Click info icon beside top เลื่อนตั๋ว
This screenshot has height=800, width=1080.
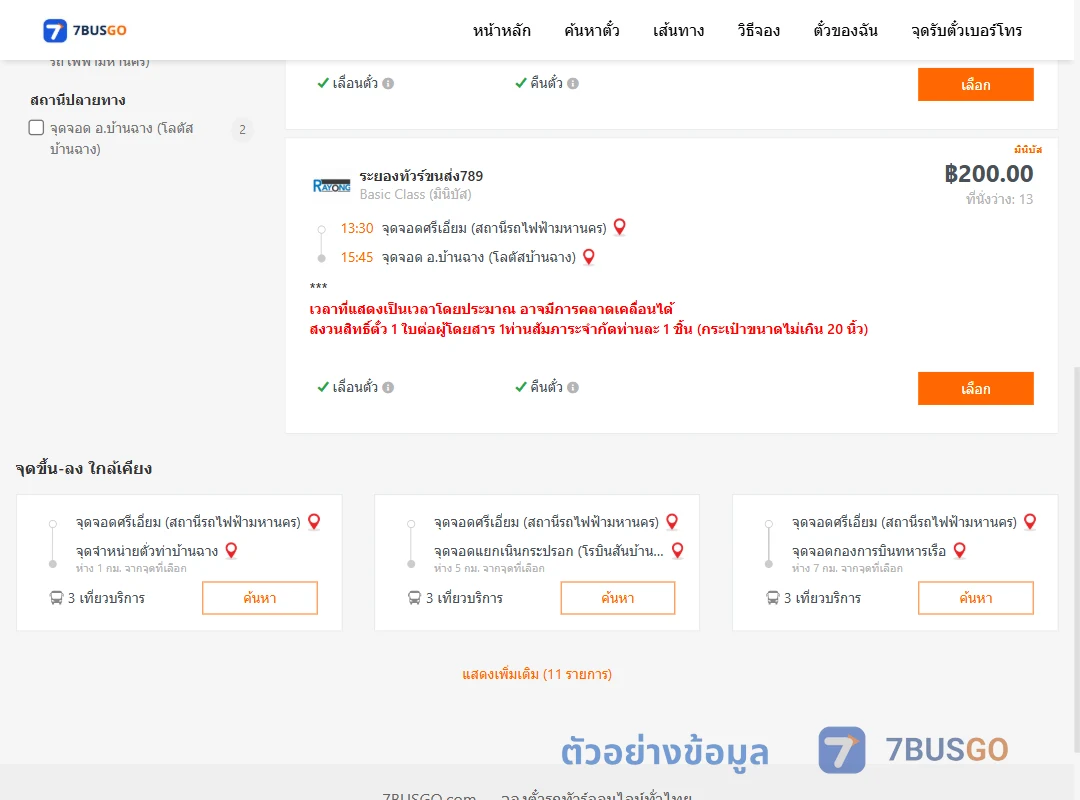tap(388, 83)
